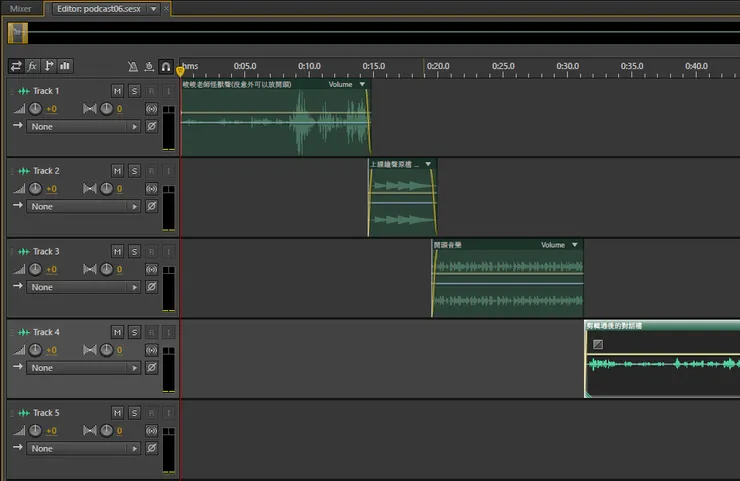The image size is (740, 481).
Task: Select the audio clip on Track 2
Action: click(x=403, y=198)
